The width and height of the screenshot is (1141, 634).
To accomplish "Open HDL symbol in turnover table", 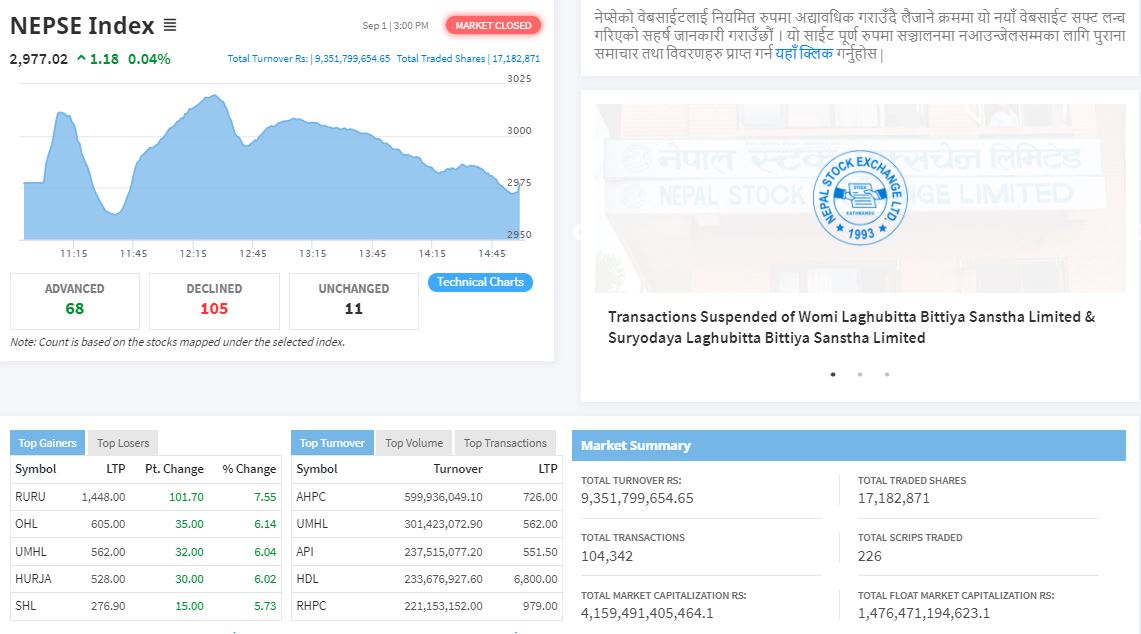I will coord(307,579).
